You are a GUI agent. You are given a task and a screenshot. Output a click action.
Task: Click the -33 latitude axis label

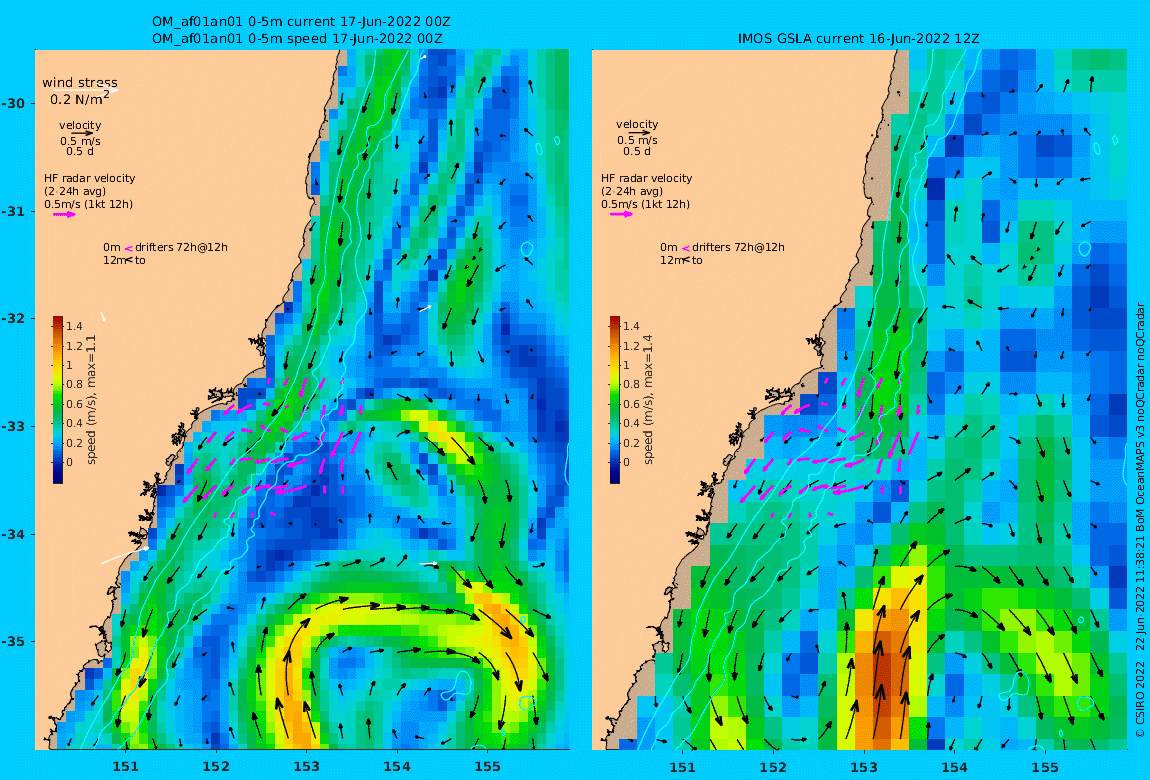tap(13, 427)
